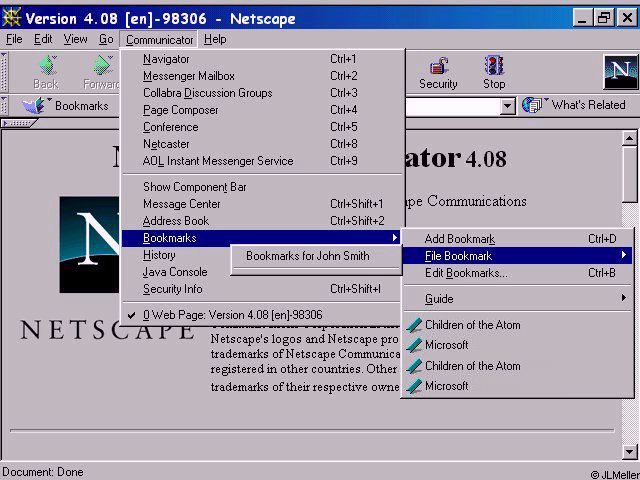Screen dimensions: 640x480
Task: Open the Bookmarks quickfile icon
Action: (36, 105)
